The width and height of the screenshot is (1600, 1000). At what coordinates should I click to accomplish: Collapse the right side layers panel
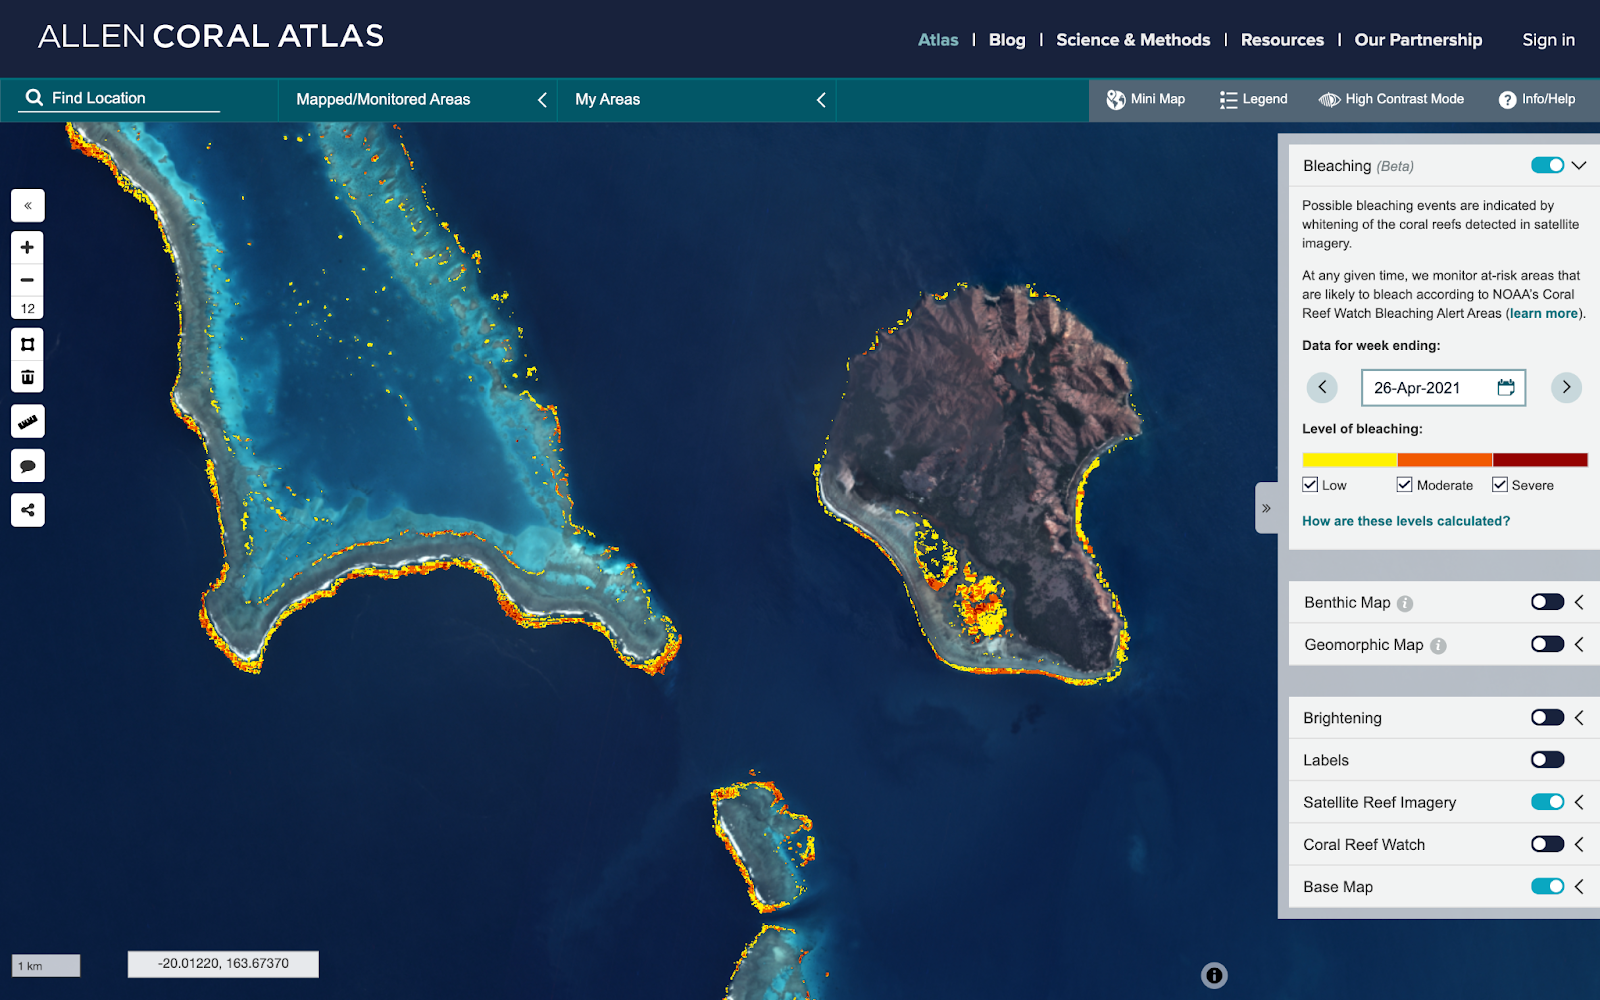1266,508
